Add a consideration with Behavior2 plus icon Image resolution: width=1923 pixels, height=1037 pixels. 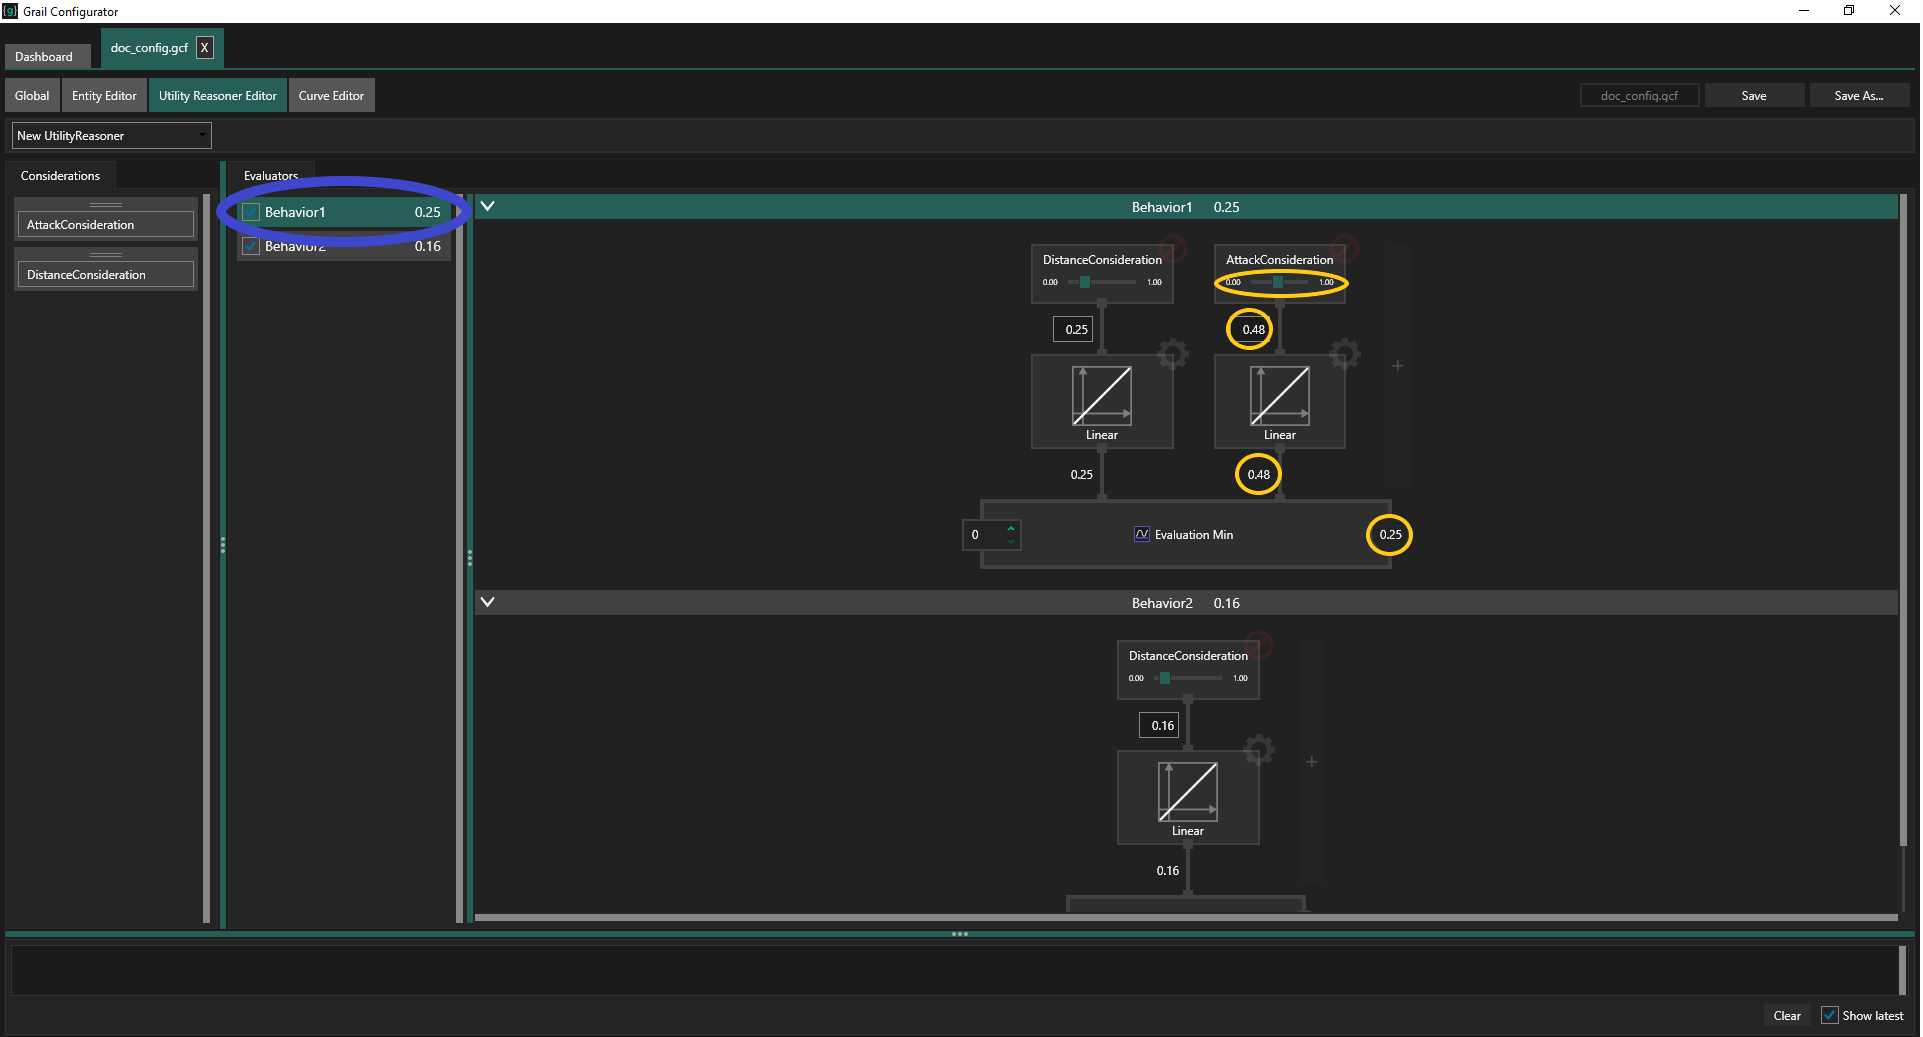[1311, 762]
